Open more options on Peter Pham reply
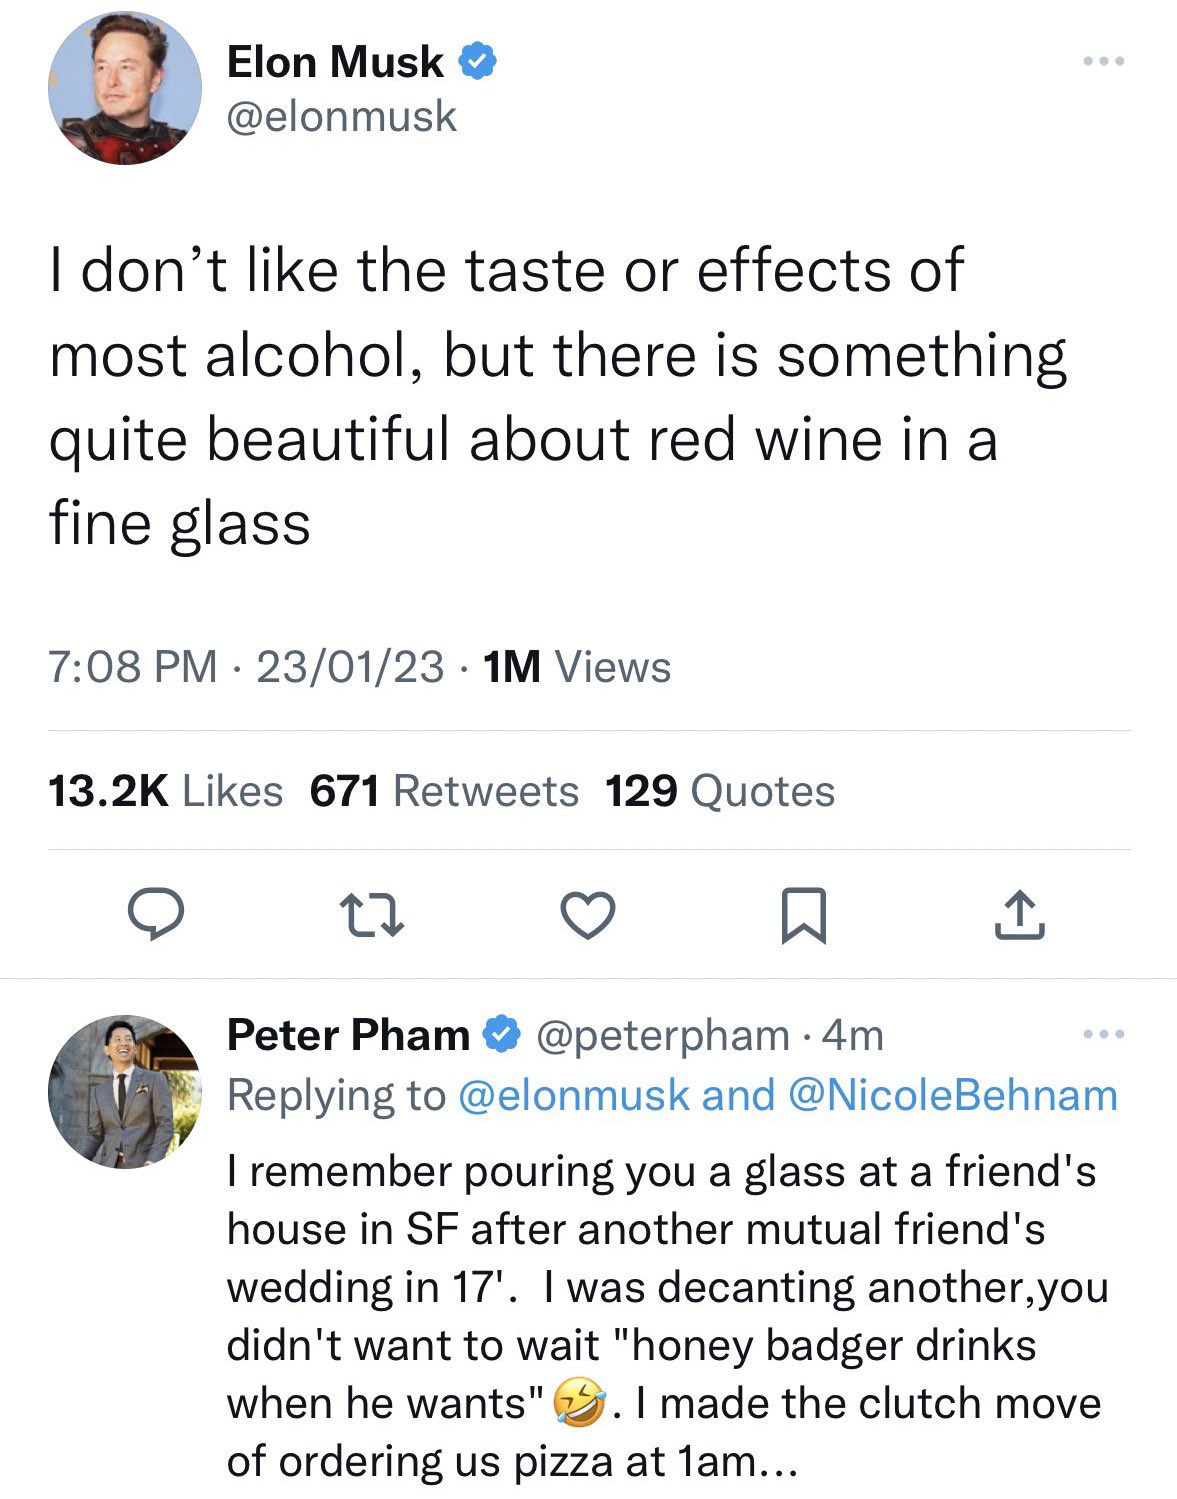Image resolution: width=1177 pixels, height=1499 pixels. [x=1104, y=1033]
